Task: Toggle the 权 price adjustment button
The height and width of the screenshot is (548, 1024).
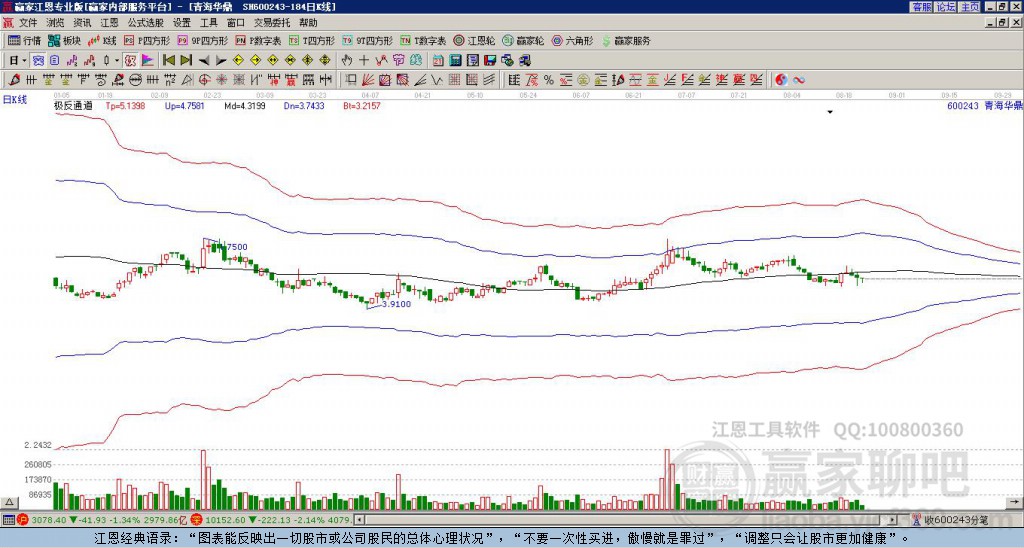Action: (131, 61)
